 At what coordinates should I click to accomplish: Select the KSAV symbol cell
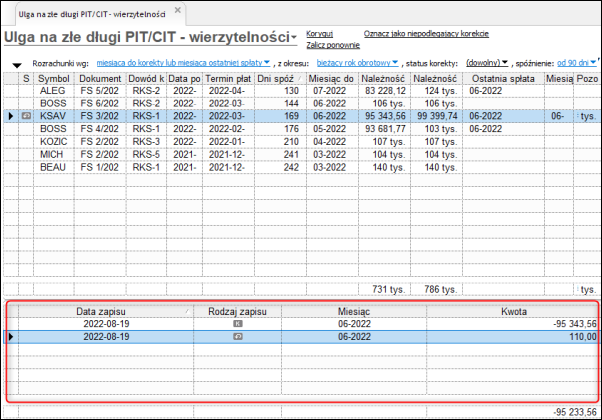tap(53, 116)
